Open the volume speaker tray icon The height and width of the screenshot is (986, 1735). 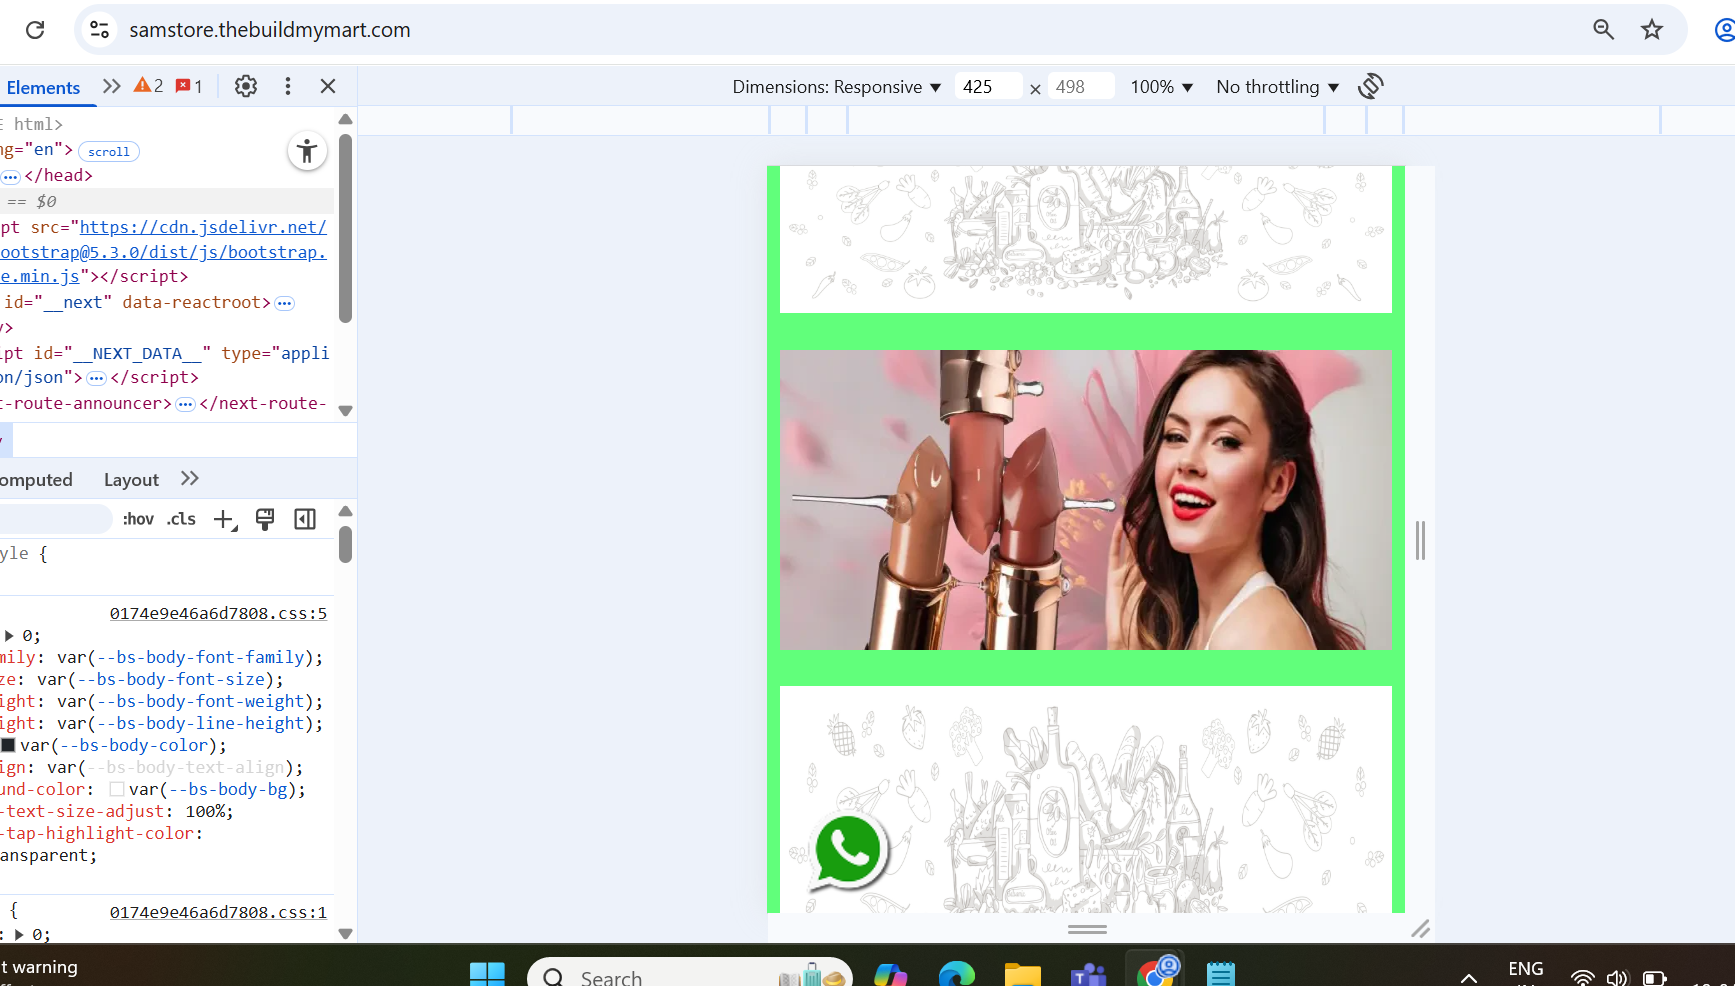point(1617,977)
